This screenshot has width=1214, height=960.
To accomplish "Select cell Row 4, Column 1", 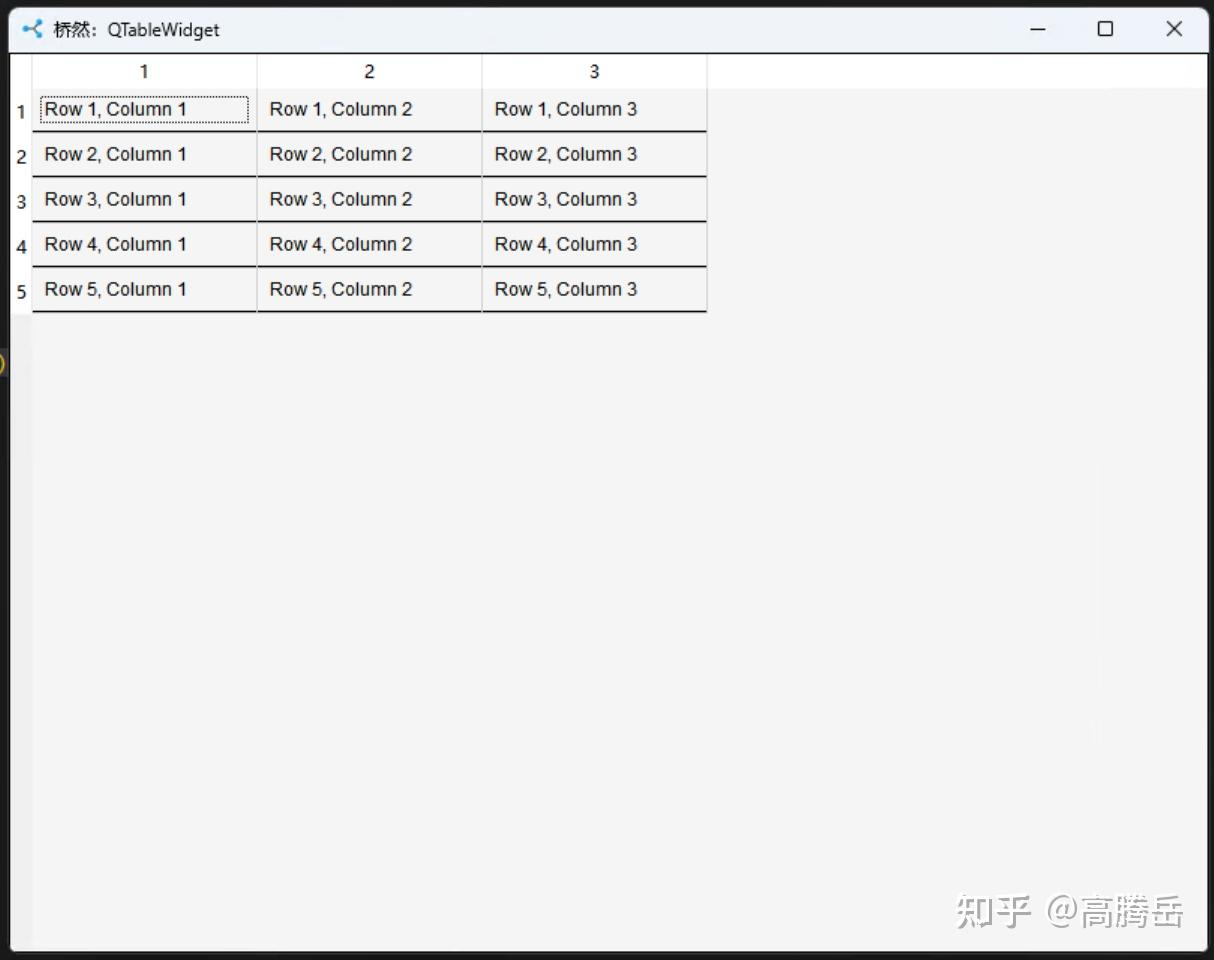I will point(143,244).
